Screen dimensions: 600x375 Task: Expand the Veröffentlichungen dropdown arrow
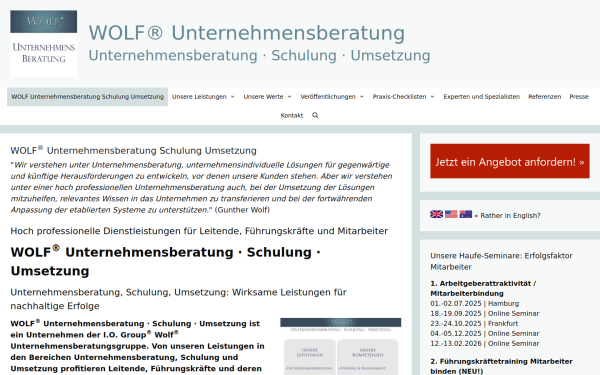[362, 97]
